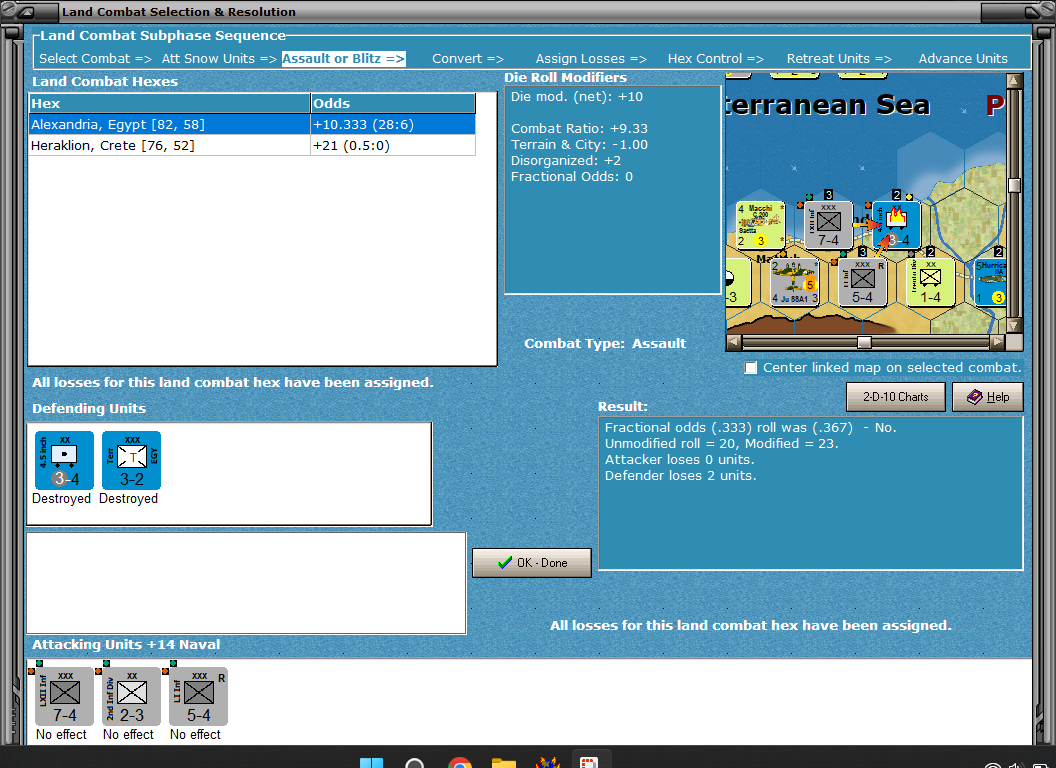This screenshot has height=768, width=1056.
Task: Click the green checkmark on OK - Done
Action: pos(504,563)
